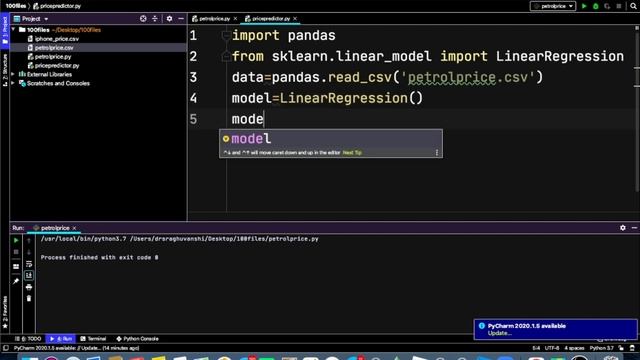The width and height of the screenshot is (640, 360).
Task: Open the Event Log status icon
Action: tap(632, 348)
